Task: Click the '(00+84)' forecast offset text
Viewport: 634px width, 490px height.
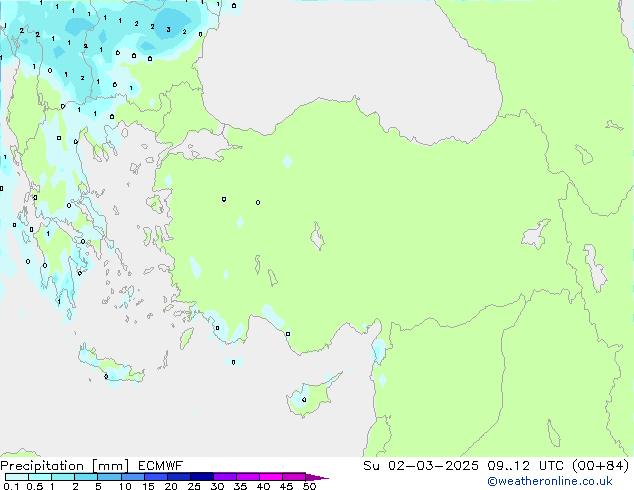Action: (x=601, y=466)
